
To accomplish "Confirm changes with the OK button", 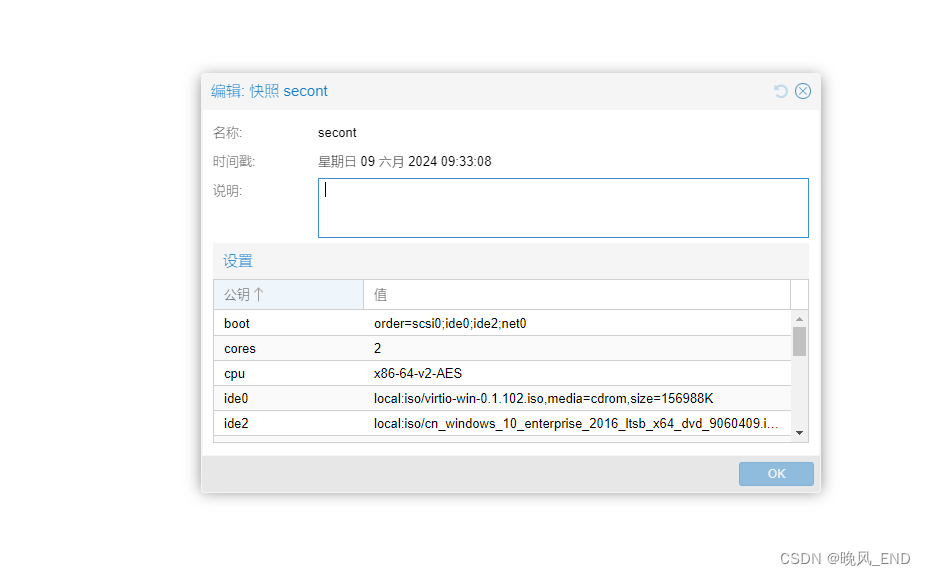I will 776,474.
